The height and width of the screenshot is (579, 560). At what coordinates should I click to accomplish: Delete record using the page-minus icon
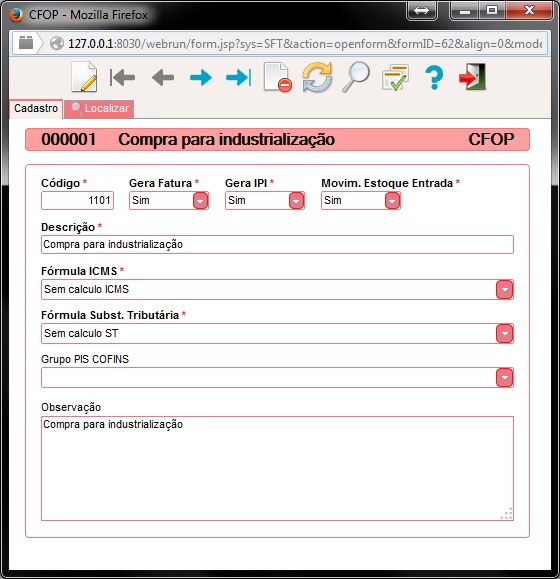click(278, 77)
